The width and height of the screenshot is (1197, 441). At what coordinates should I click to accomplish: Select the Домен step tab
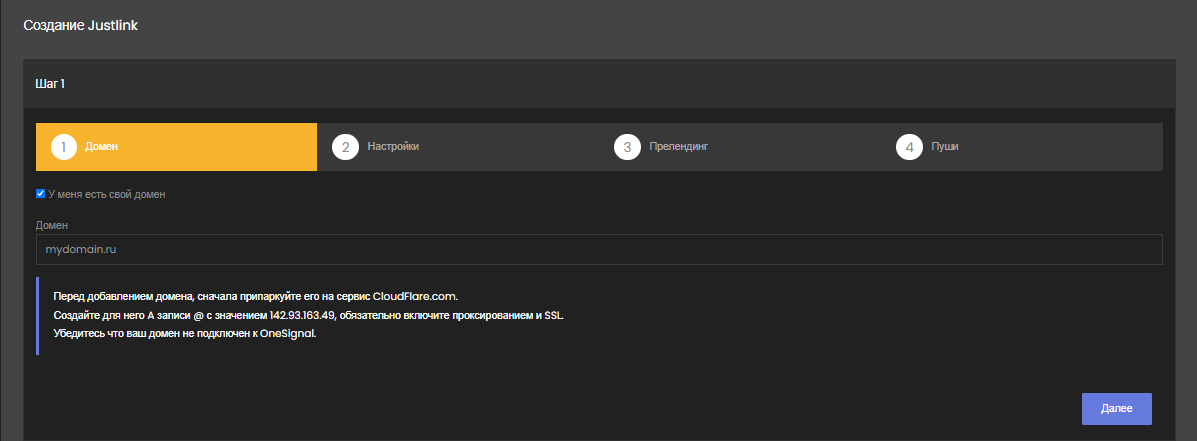point(176,146)
